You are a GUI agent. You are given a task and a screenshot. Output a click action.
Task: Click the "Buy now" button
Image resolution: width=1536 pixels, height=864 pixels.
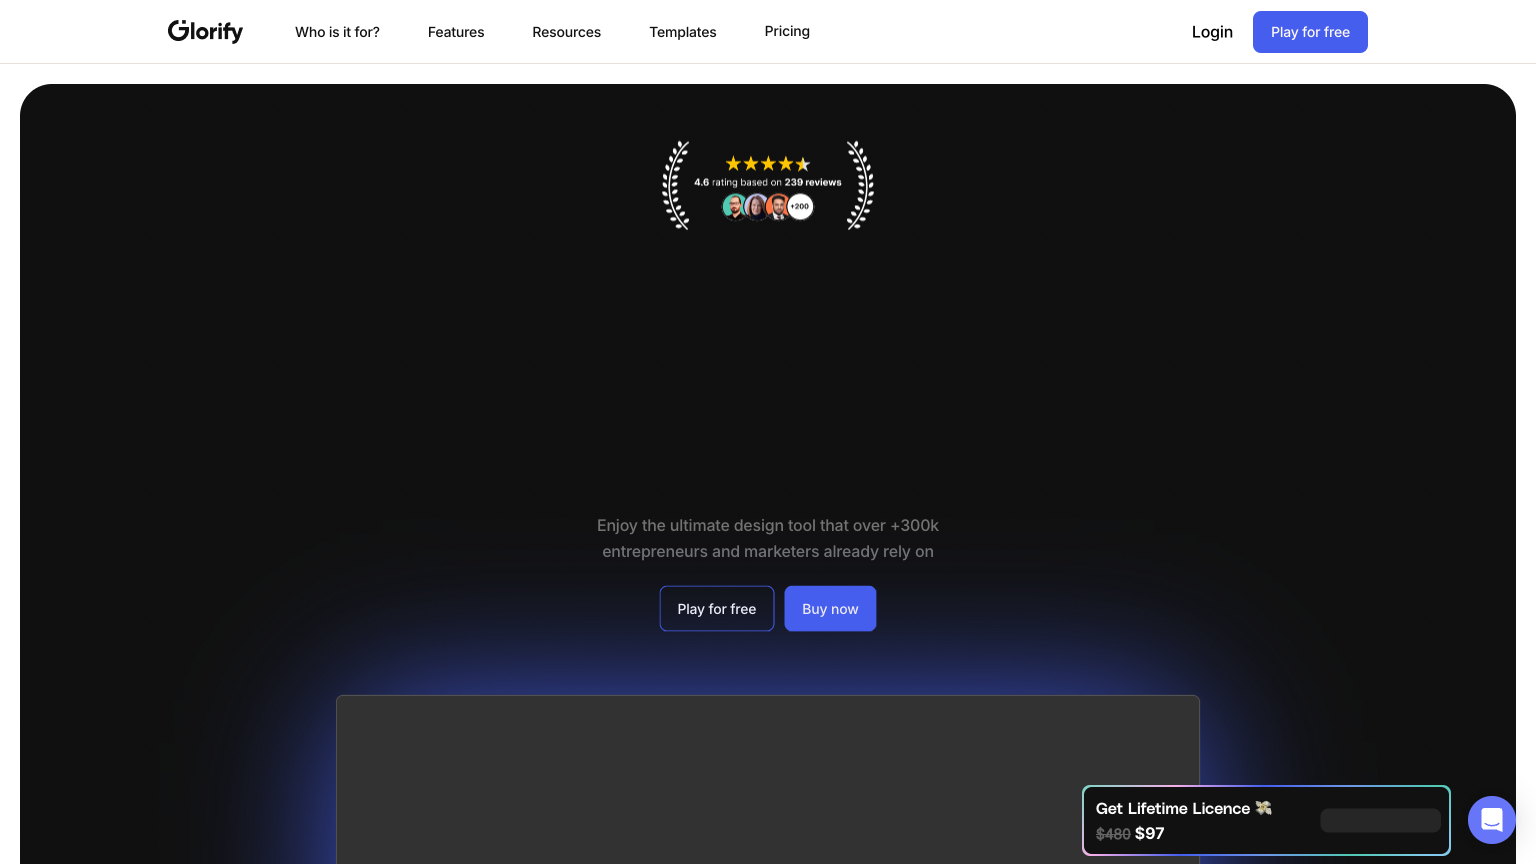tap(830, 608)
